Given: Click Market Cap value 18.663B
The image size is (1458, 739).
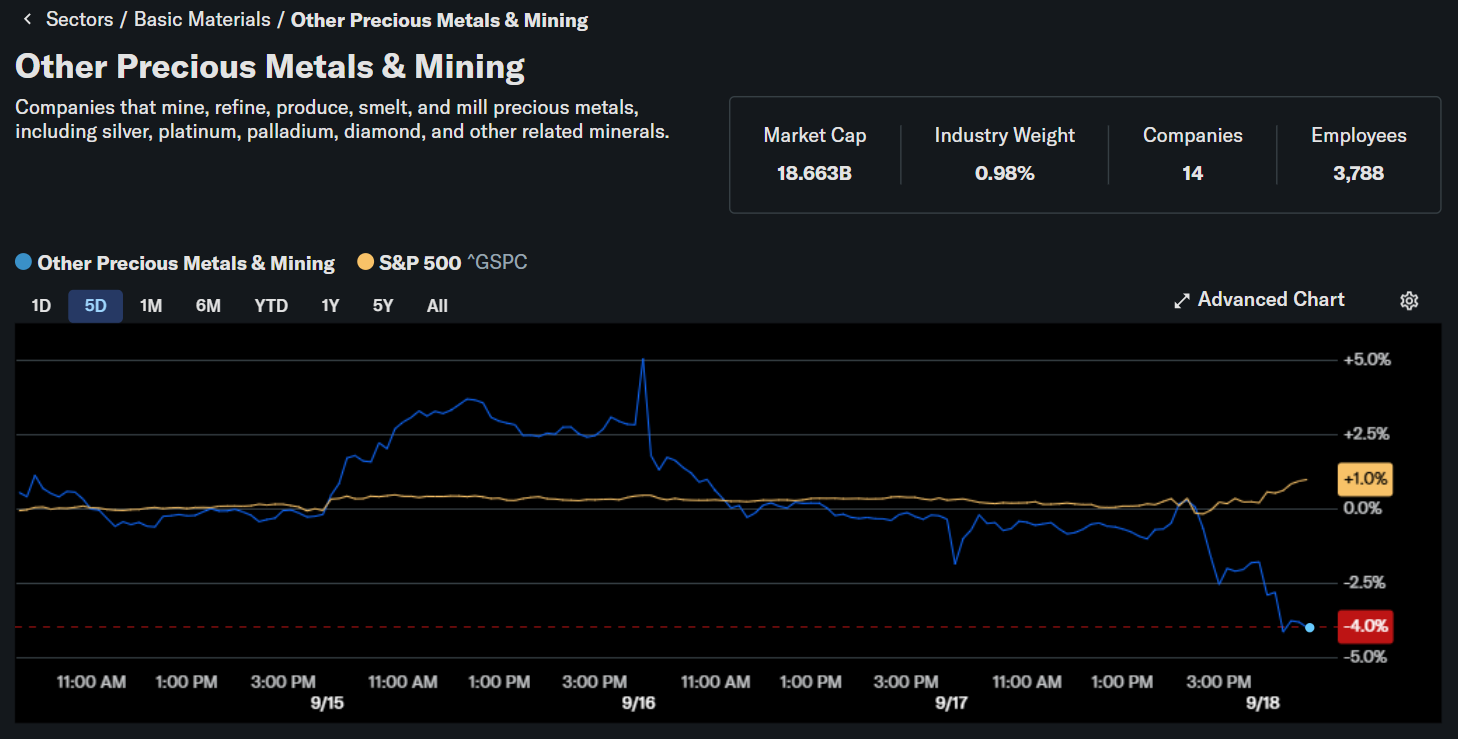Looking at the screenshot, I should click(815, 173).
